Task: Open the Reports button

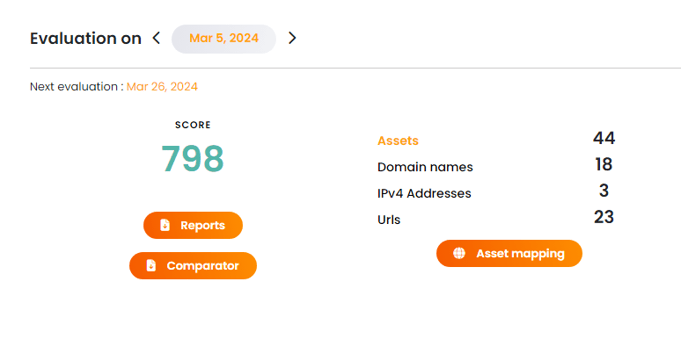Action: click(193, 225)
